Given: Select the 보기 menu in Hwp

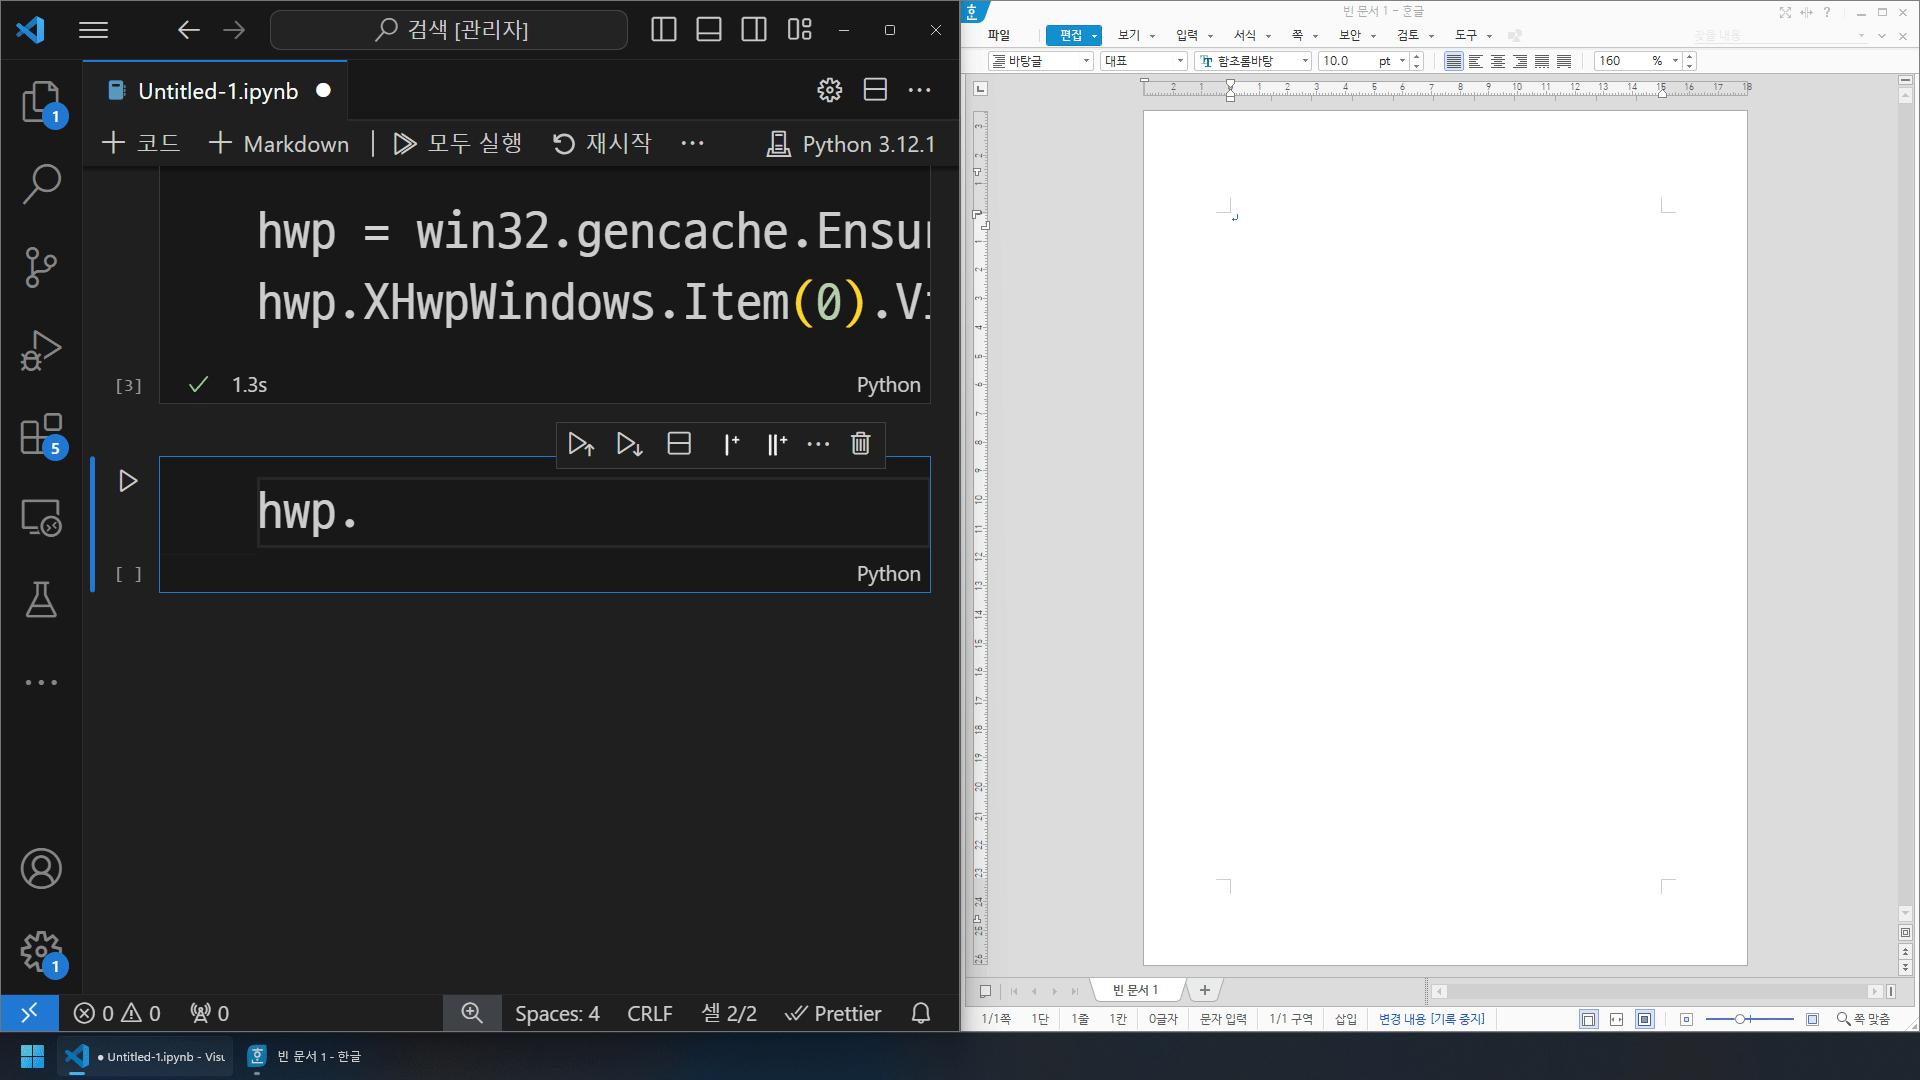Looking at the screenshot, I should [1125, 34].
